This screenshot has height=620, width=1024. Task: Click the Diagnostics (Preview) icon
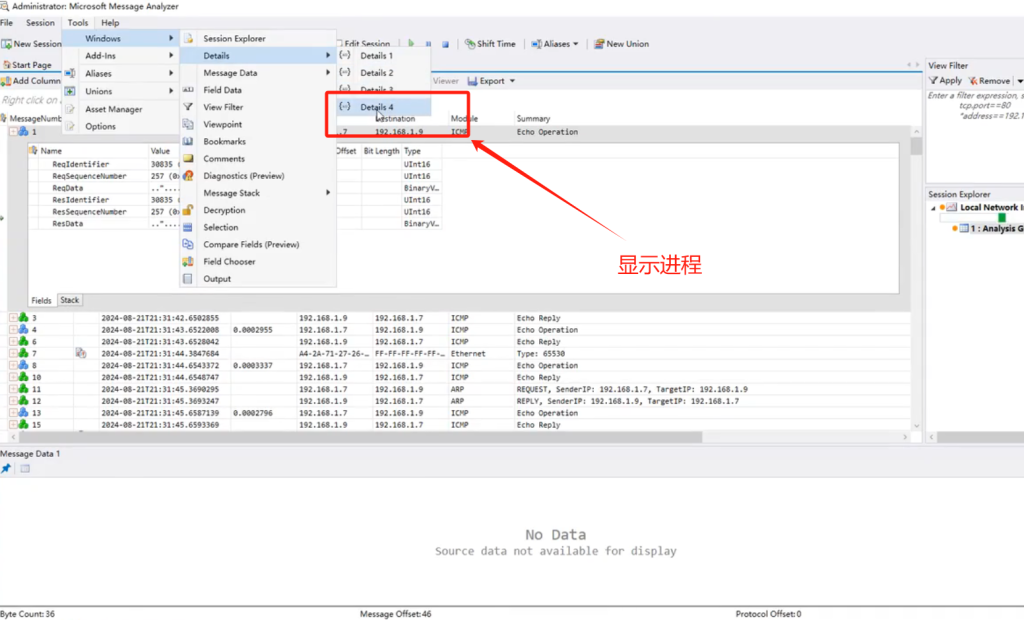click(188, 176)
